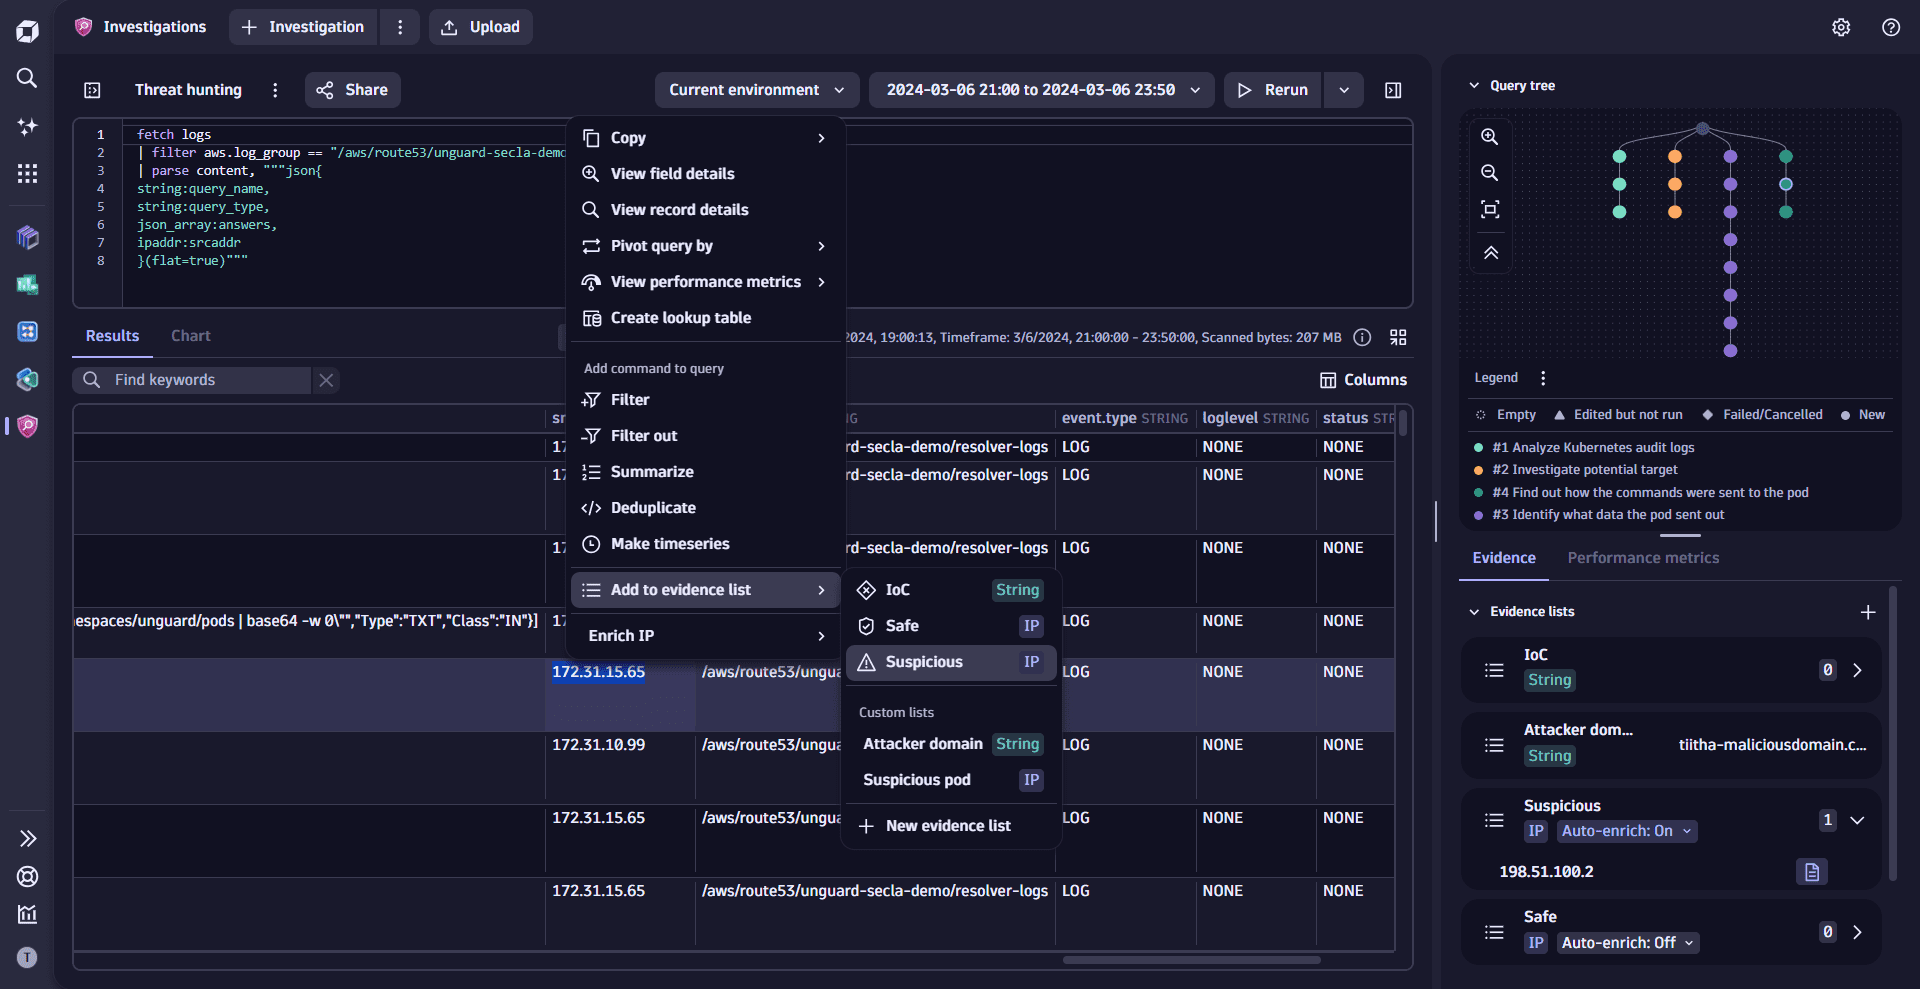1920x989 pixels.
Task: Click zoom in icon in Query tree
Action: 1490,137
